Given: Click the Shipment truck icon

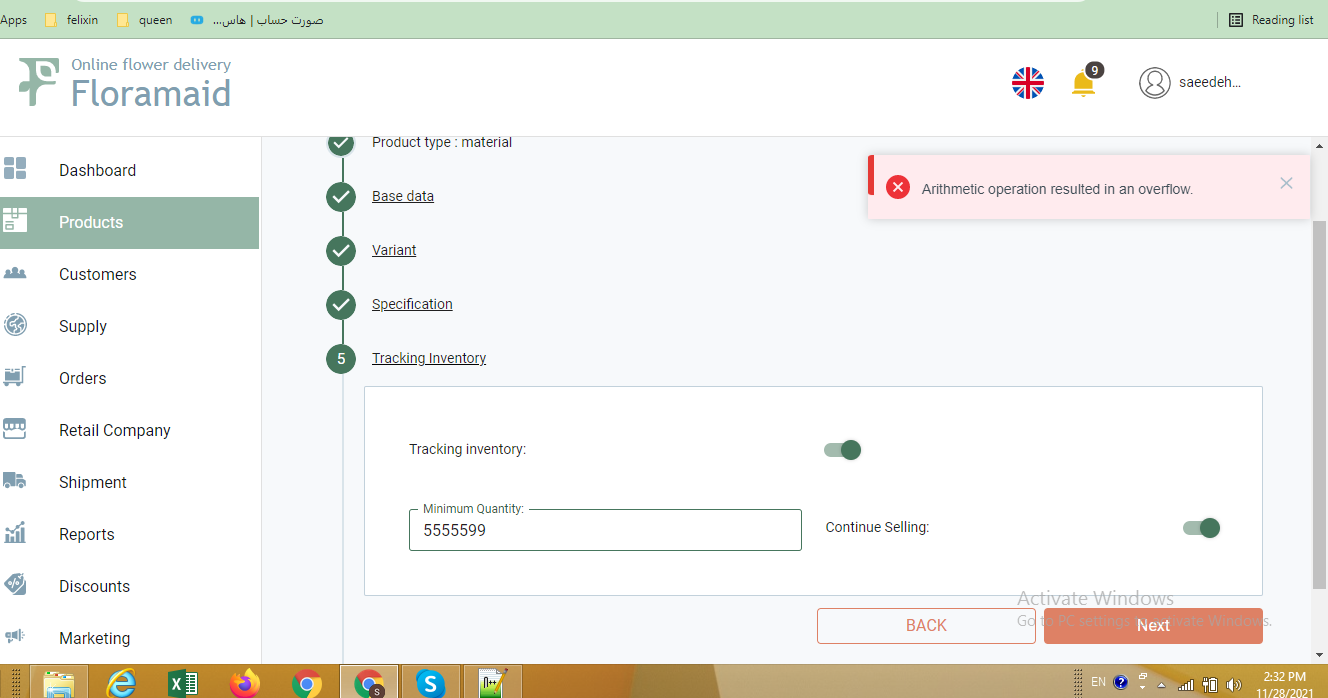Looking at the screenshot, I should tap(15, 481).
